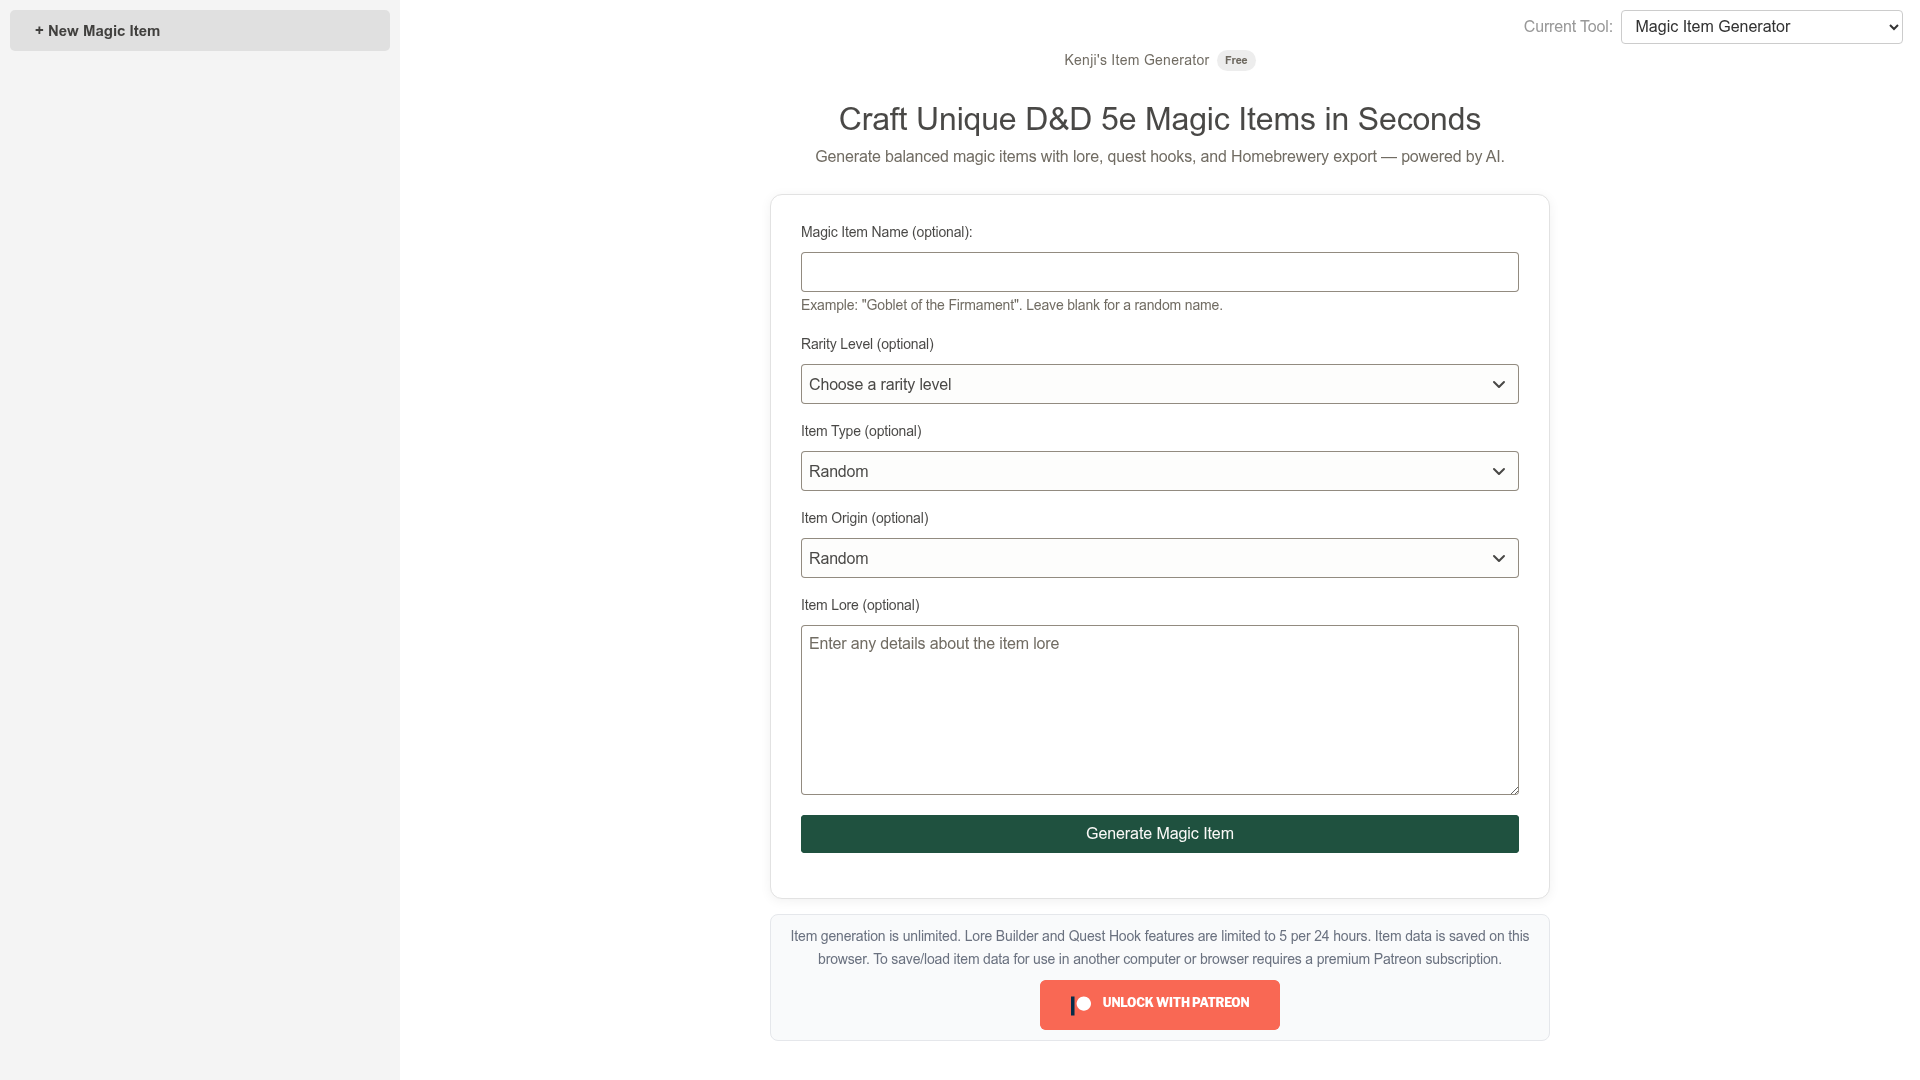Click the Item Type (optional) label
The image size is (1920, 1080).
[861, 431]
